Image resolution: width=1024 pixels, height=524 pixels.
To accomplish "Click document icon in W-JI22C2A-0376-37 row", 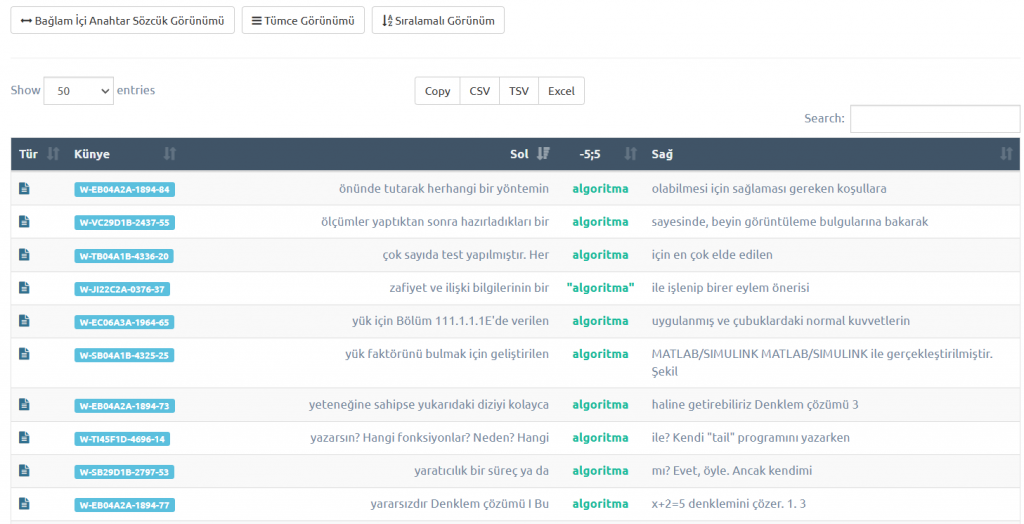I will coord(25,288).
